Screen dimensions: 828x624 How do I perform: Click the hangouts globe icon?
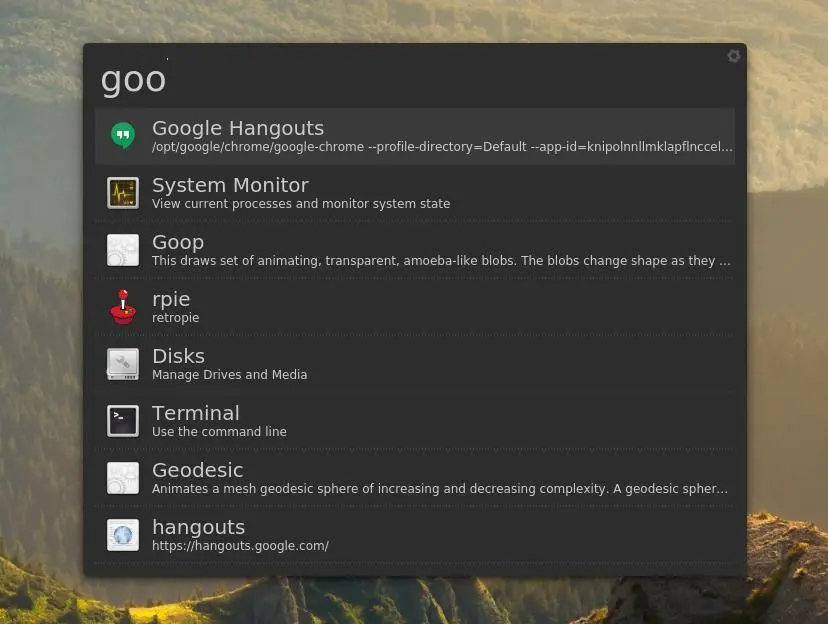tap(123, 535)
